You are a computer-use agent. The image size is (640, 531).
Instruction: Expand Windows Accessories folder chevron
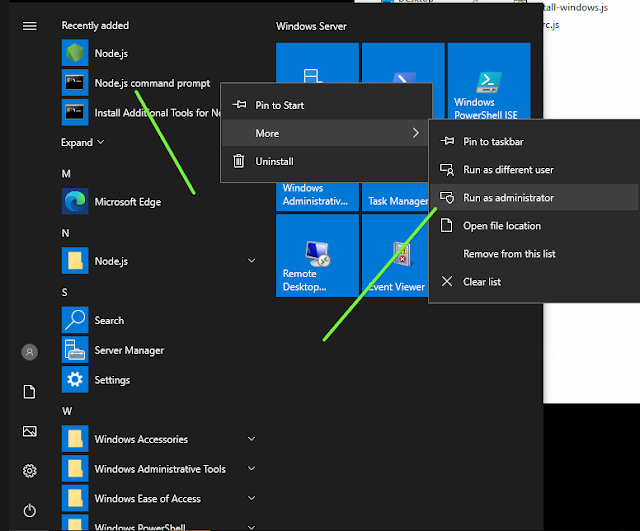coord(251,439)
